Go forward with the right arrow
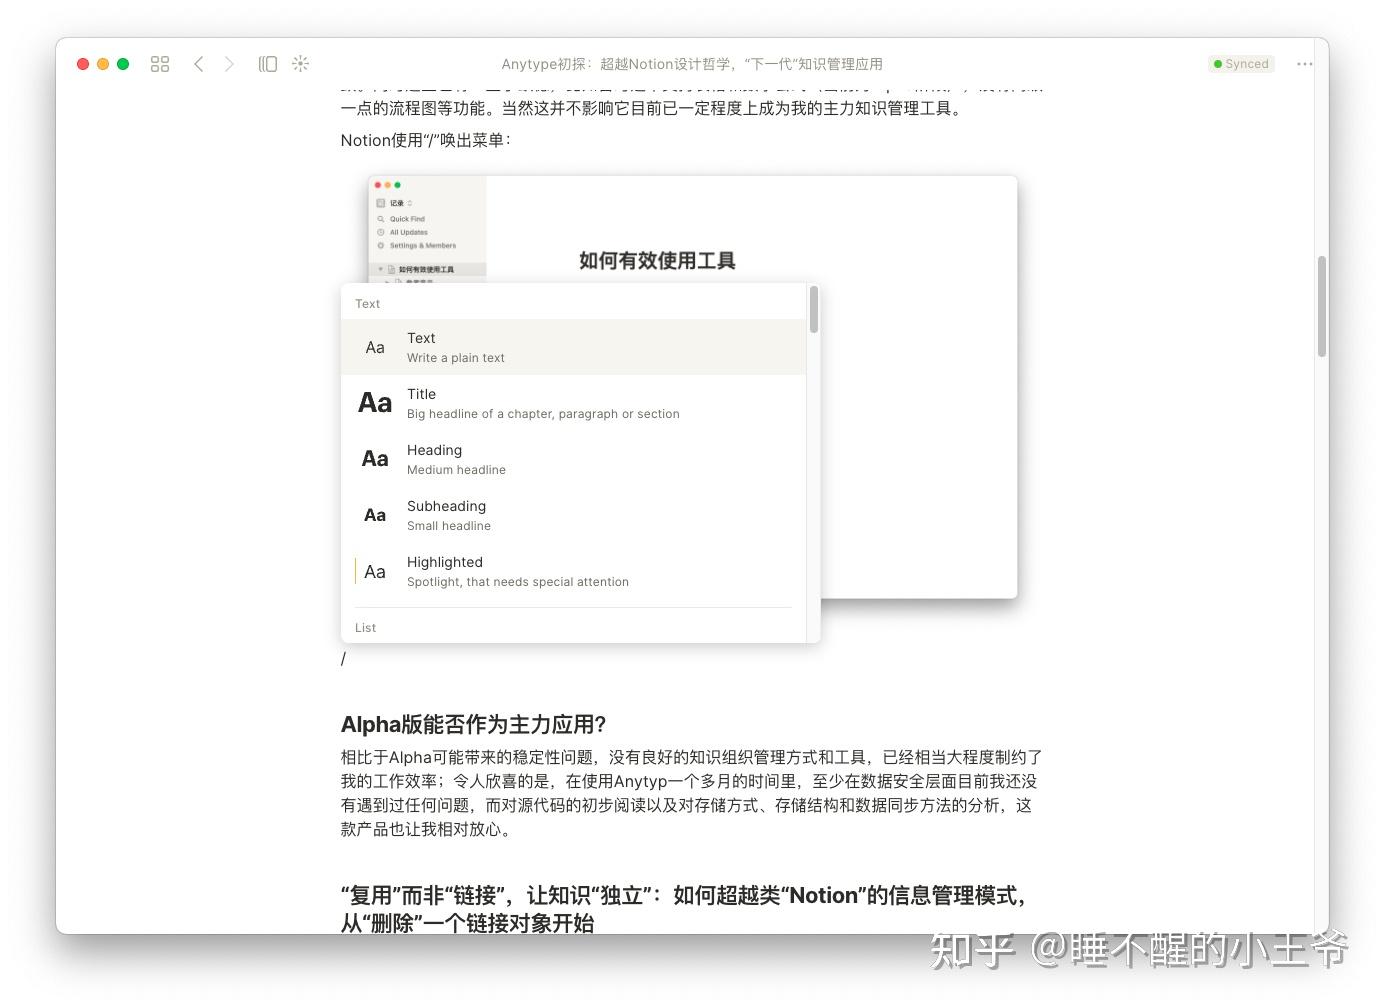Screen dimensions: 1385x1008 [x=229, y=64]
